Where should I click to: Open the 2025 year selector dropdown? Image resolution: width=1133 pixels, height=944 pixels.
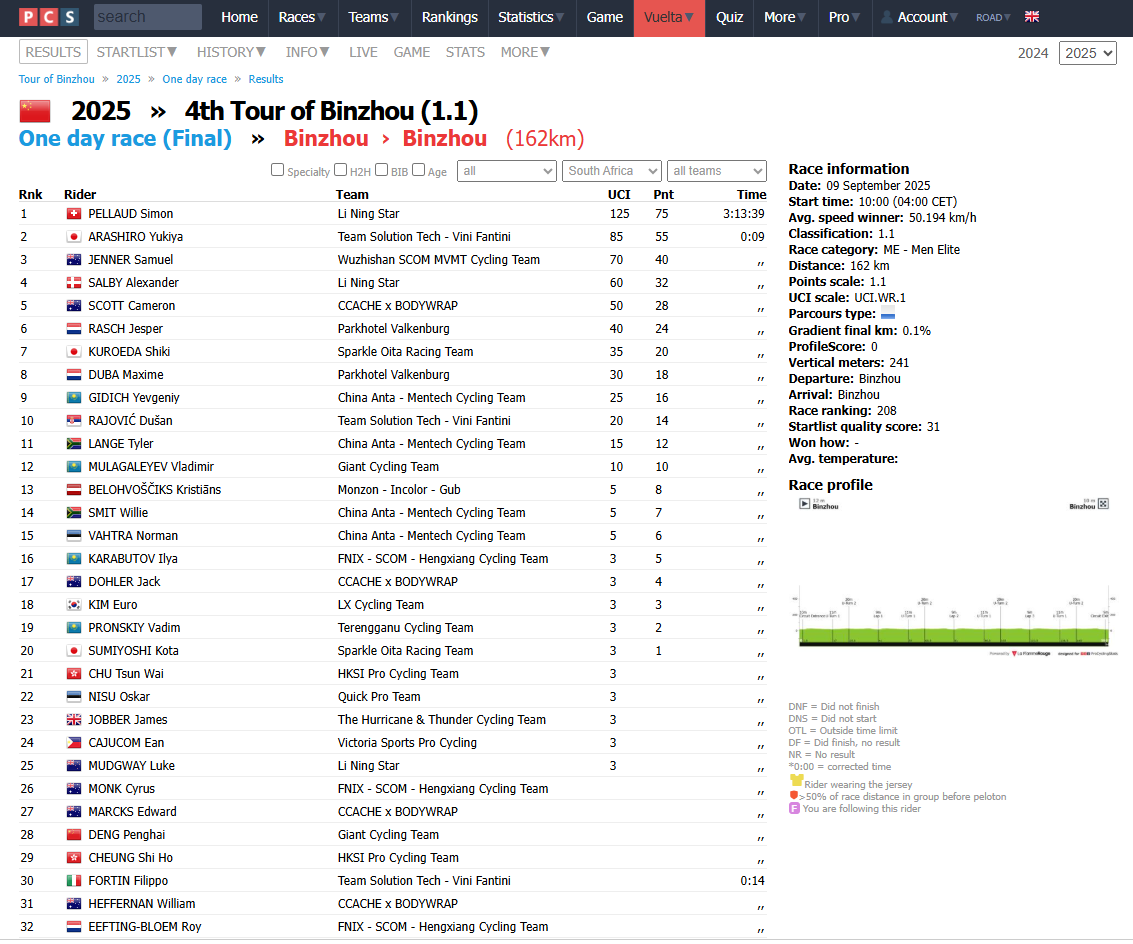1087,53
